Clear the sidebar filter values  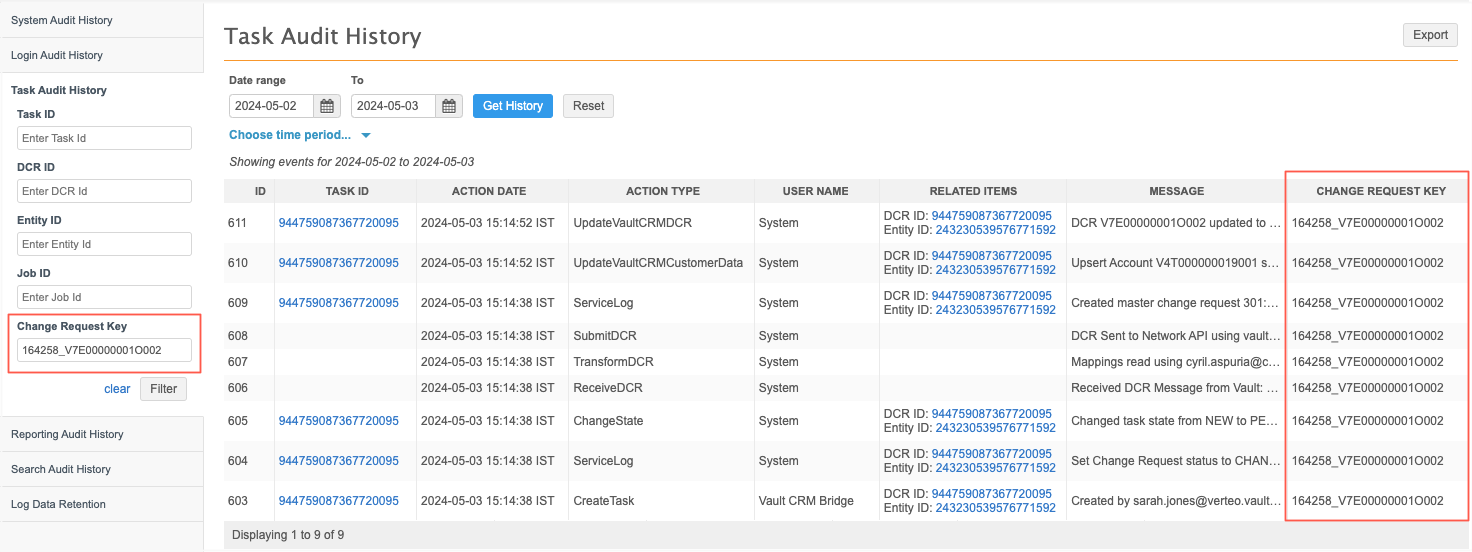coord(117,389)
